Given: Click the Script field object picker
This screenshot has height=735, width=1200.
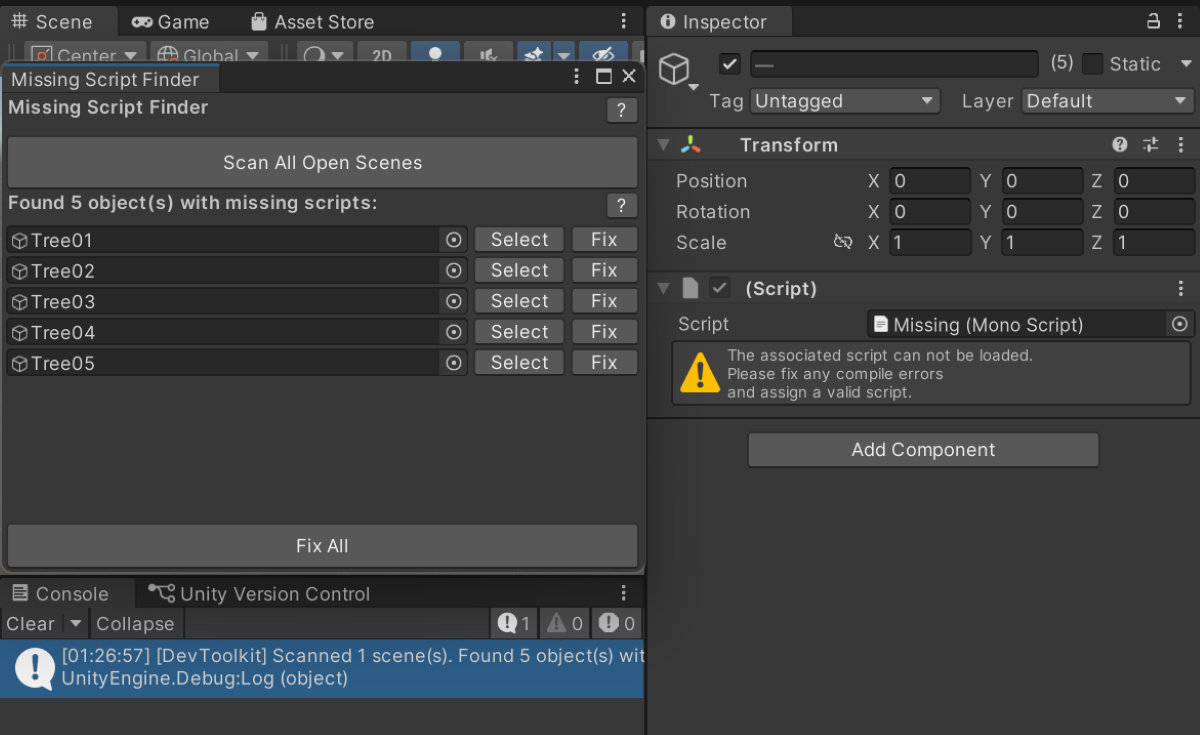Looking at the screenshot, I should [1180, 324].
